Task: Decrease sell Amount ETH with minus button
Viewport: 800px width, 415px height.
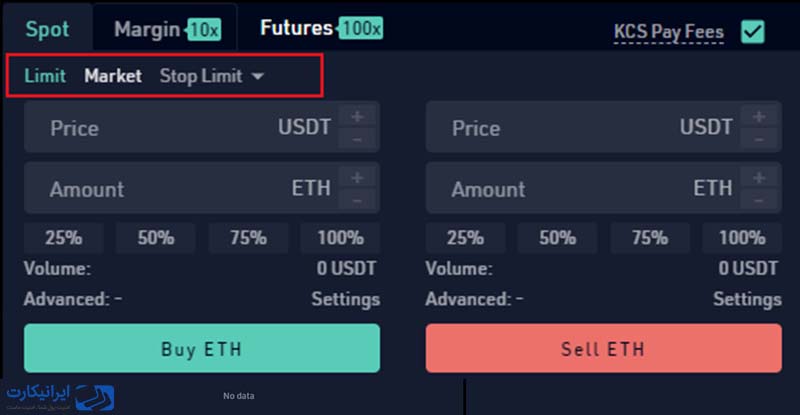Action: pos(759,200)
